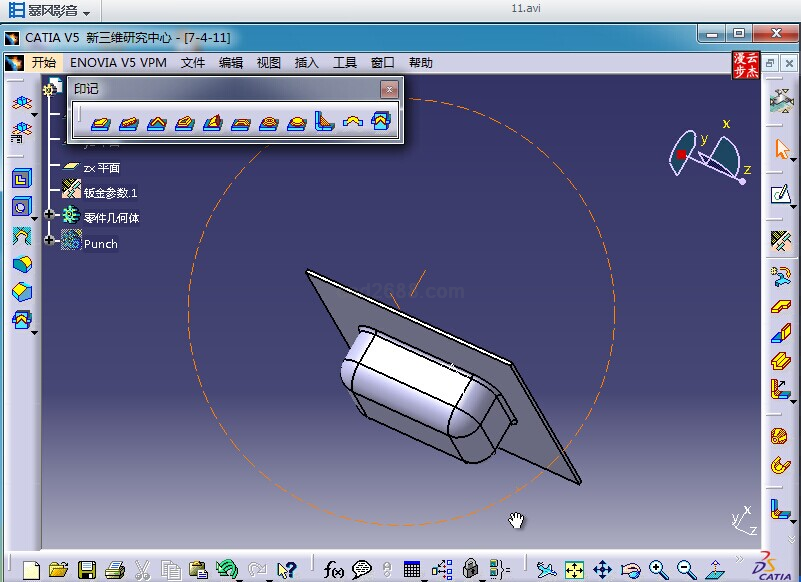Click the Sketcher icon in right toolbar
This screenshot has width=801, height=582.
point(781,195)
